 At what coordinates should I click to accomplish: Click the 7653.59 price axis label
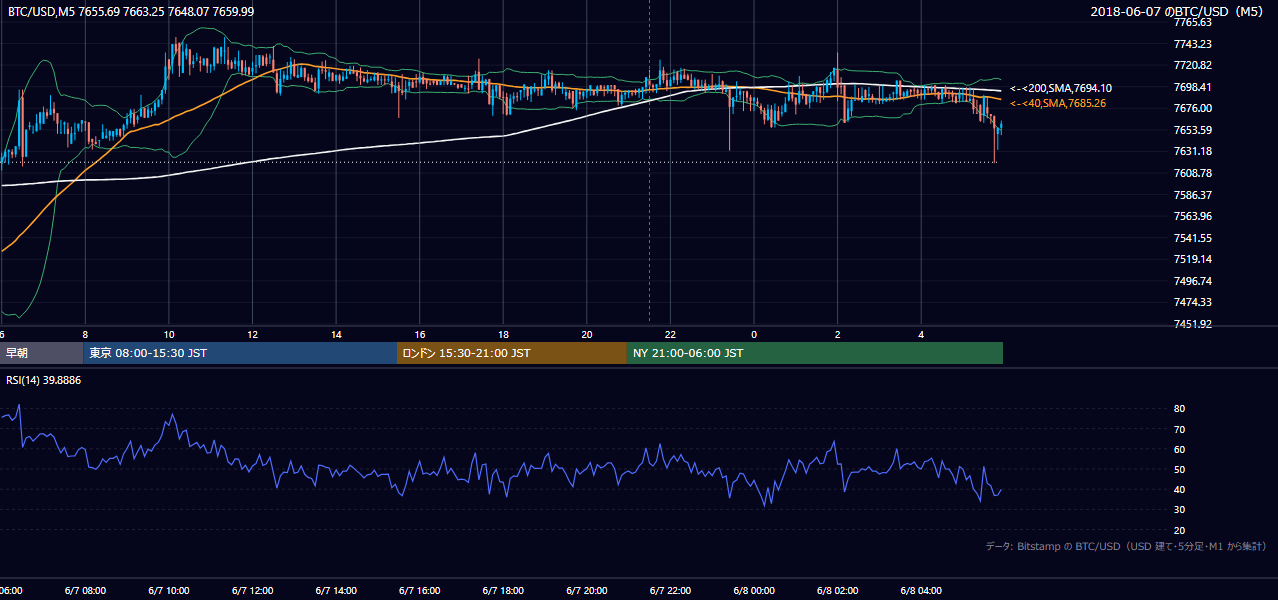(1193, 130)
